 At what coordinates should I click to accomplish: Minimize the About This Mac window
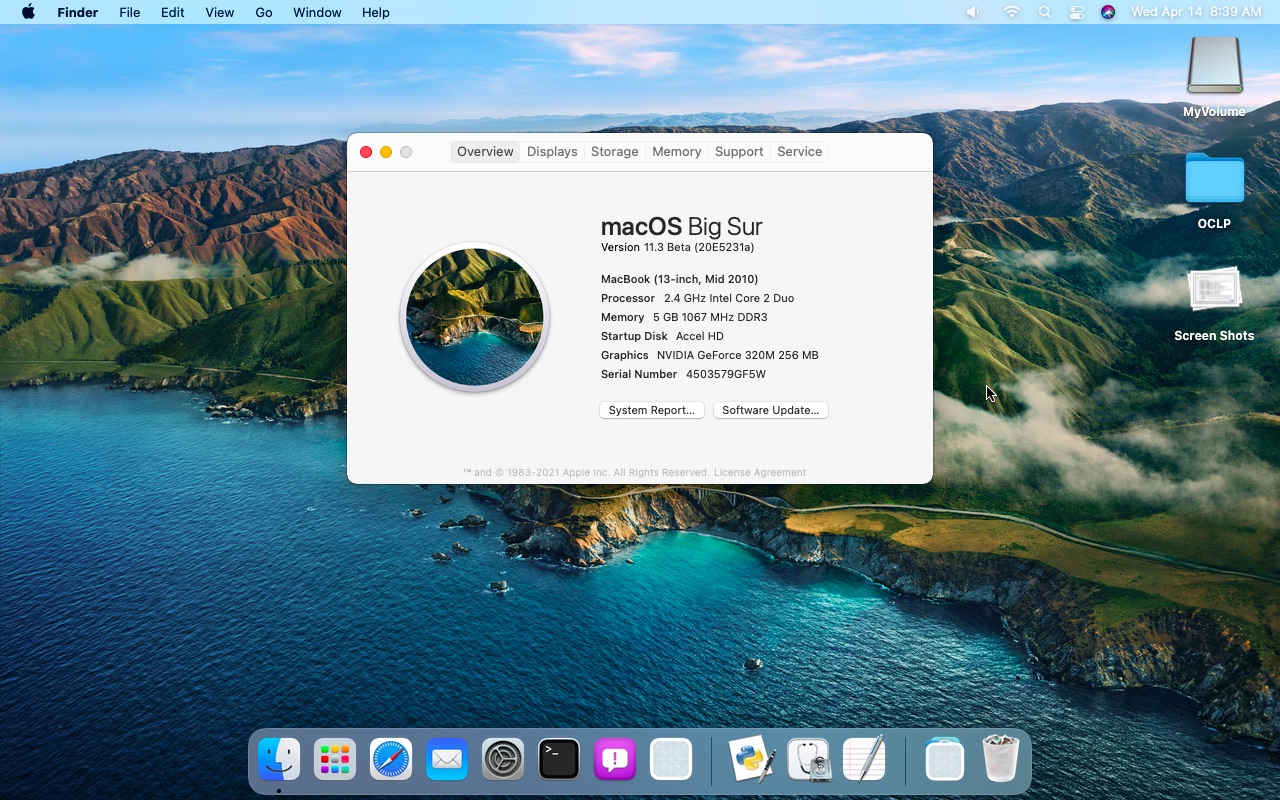(x=386, y=152)
